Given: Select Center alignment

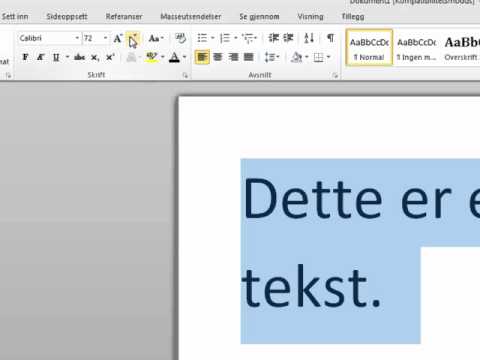Looking at the screenshot, I should (x=218, y=57).
